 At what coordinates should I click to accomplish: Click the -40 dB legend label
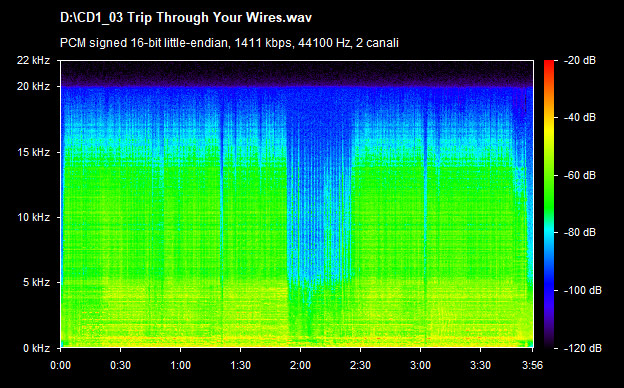pyautogui.click(x=580, y=117)
